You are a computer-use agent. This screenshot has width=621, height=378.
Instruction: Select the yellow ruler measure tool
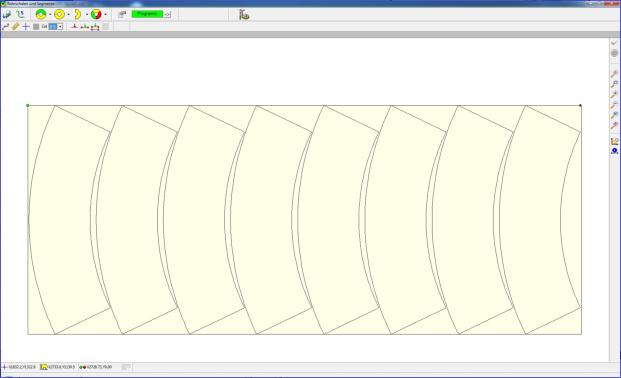[x=15, y=27]
